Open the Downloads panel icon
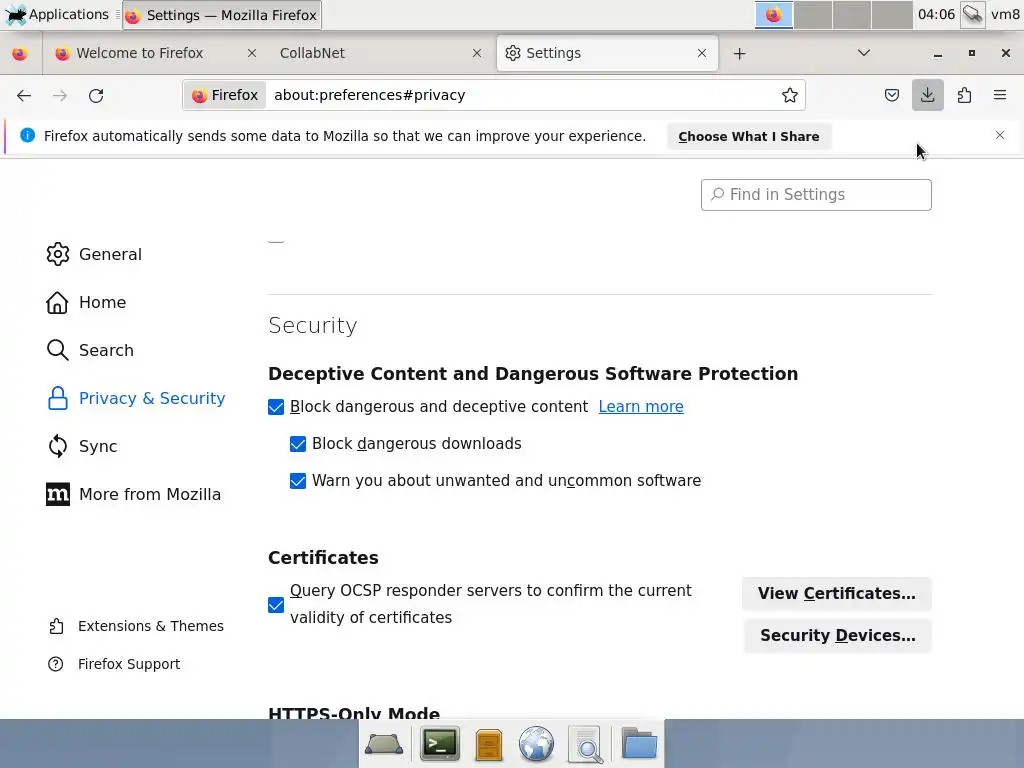1024x768 pixels. coord(928,95)
